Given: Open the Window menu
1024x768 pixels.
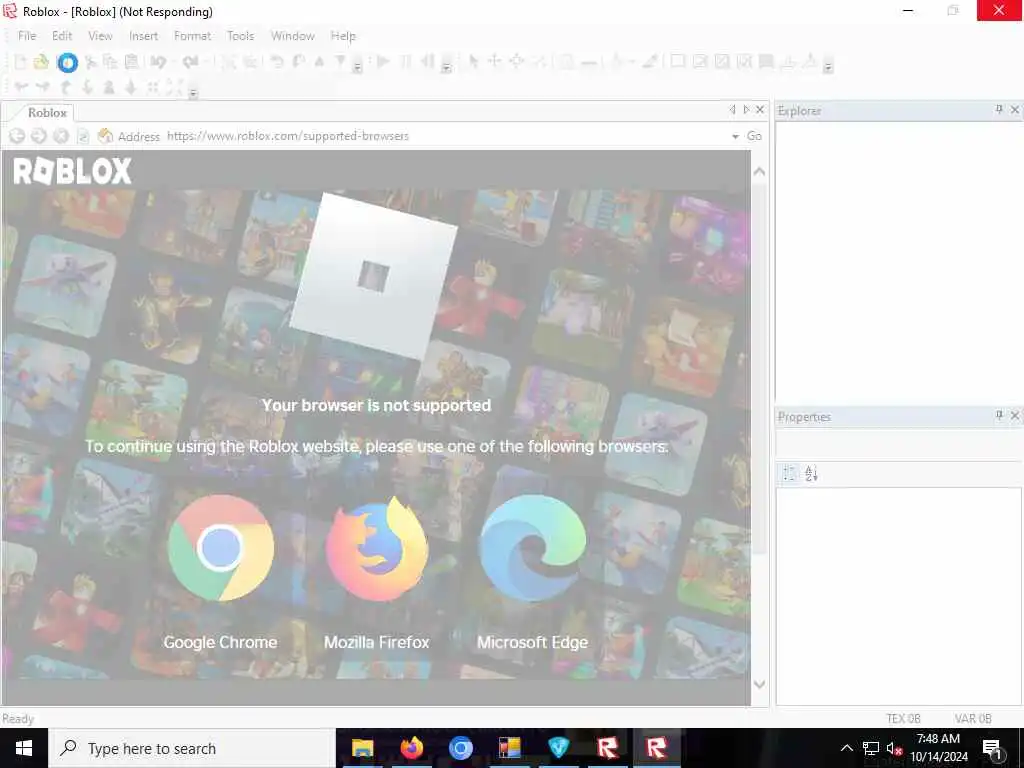Looking at the screenshot, I should click(293, 36).
